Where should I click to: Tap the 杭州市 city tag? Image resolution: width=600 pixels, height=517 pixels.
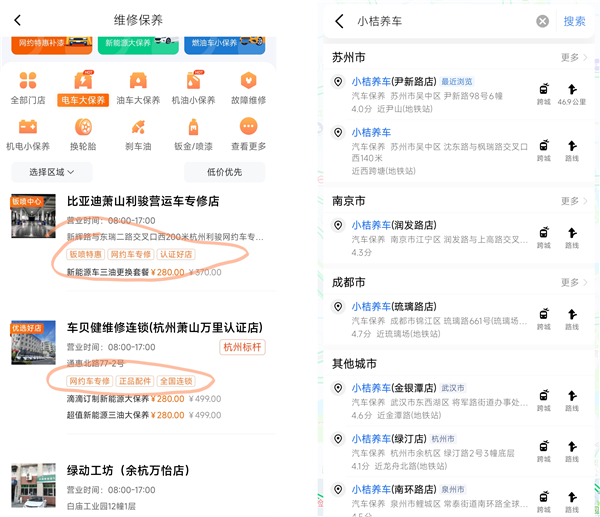pos(443,439)
